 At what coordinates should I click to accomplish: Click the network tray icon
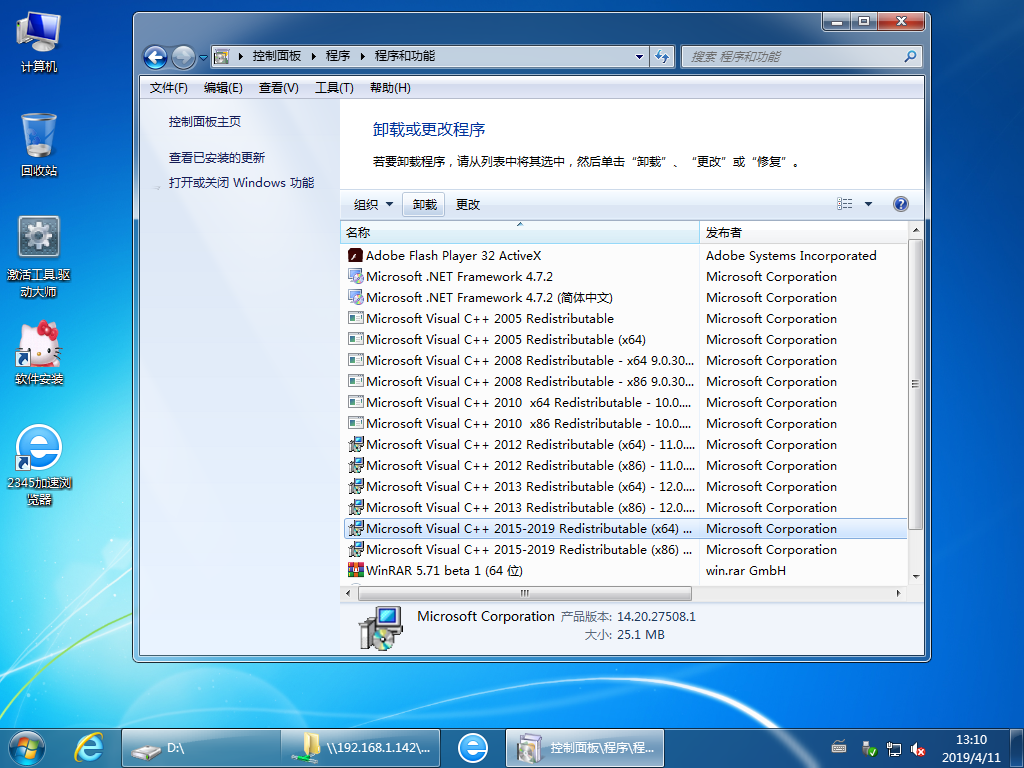pos(893,749)
